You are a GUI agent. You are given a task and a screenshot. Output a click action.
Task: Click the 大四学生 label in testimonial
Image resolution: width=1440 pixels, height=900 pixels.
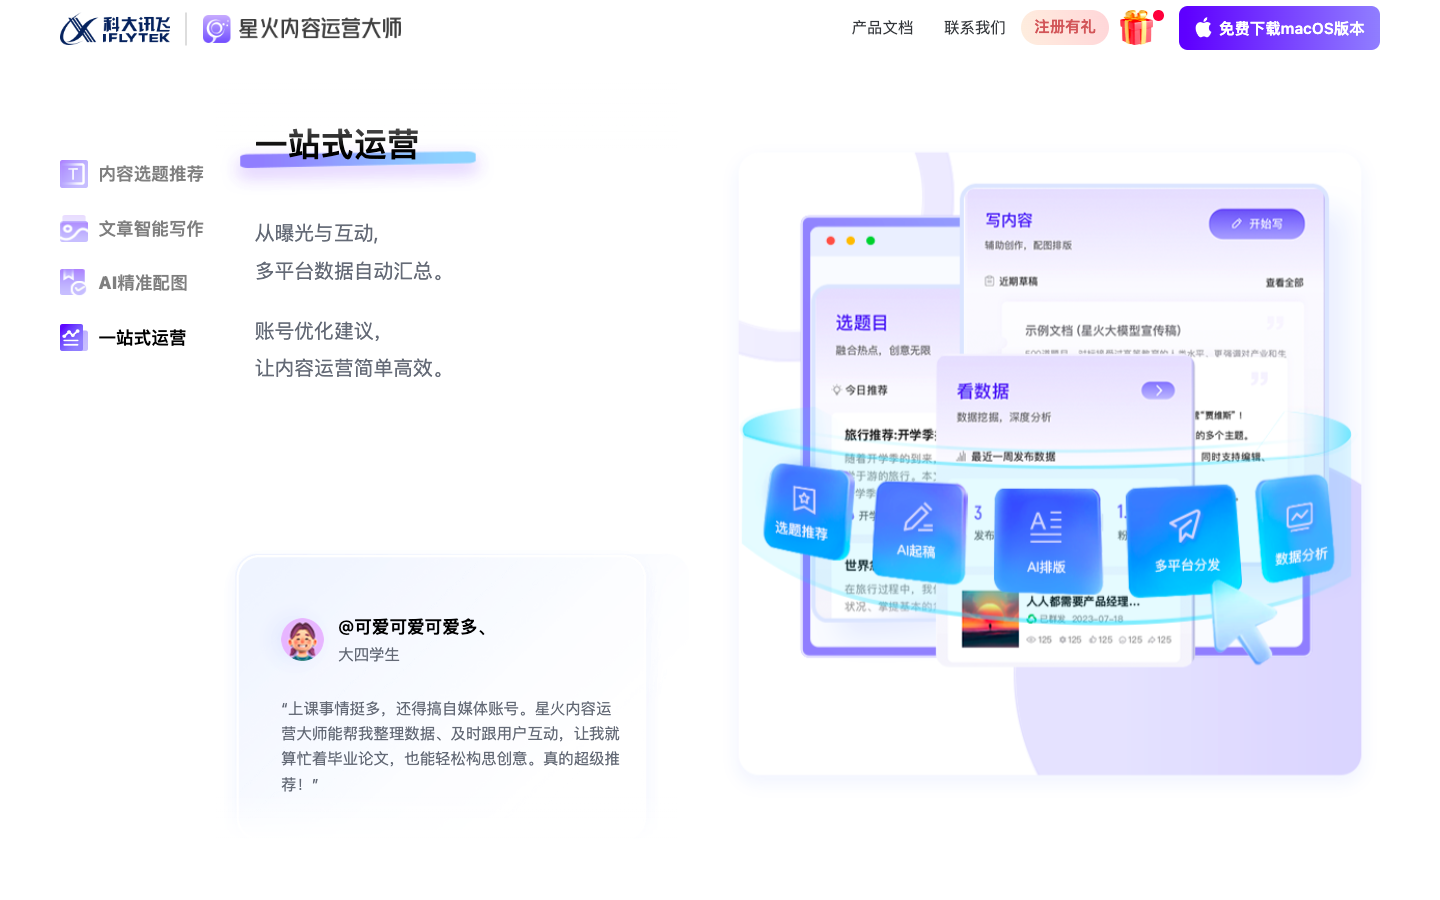tap(369, 655)
